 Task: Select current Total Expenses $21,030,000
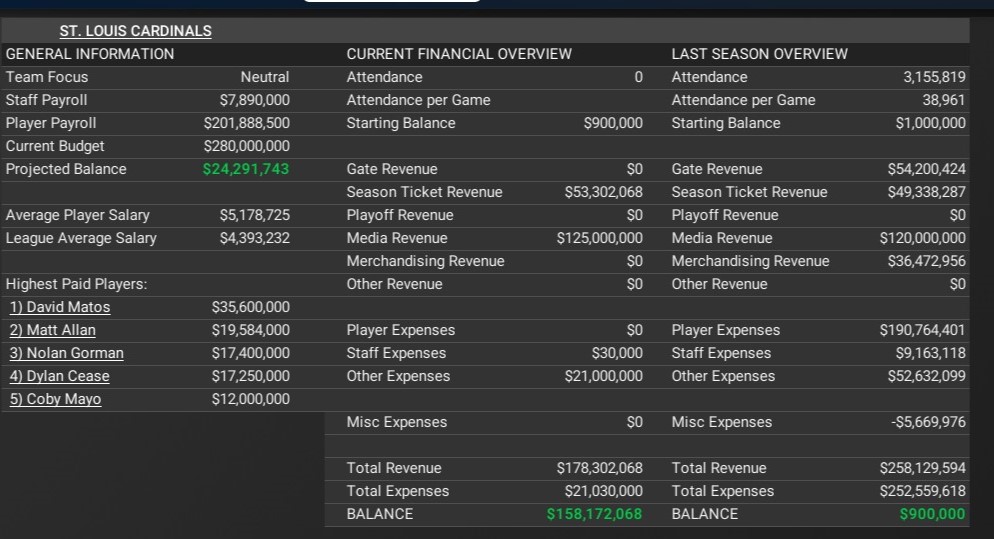point(604,491)
